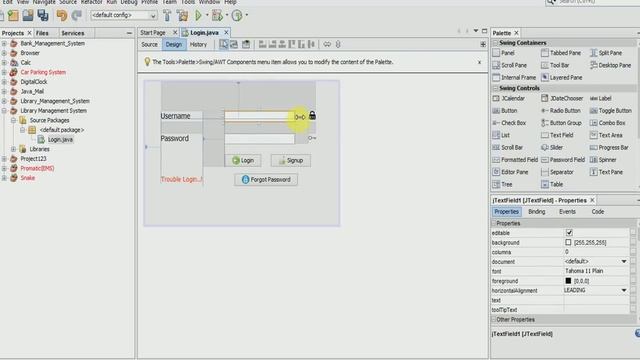640x360 pixels.
Task: Dismiss the Palette tip message
Action: tap(479, 62)
